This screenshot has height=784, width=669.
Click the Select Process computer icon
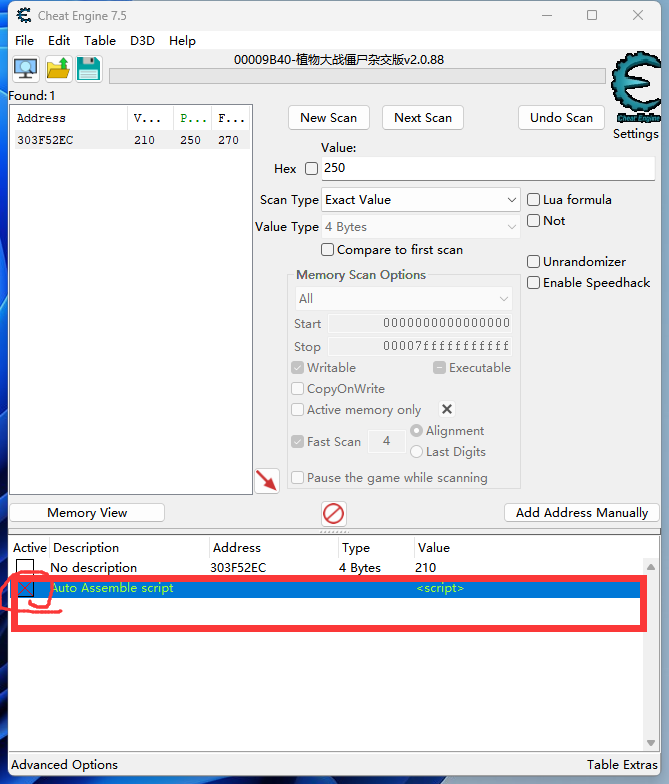point(26,69)
